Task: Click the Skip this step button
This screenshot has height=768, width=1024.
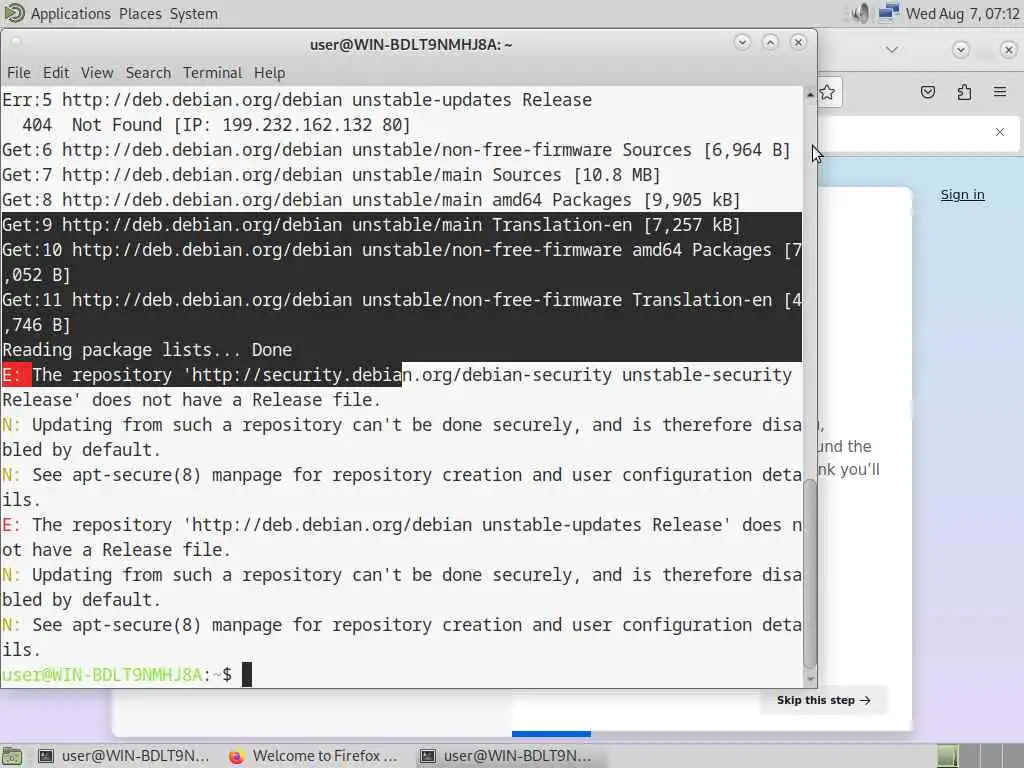Action: tap(824, 700)
